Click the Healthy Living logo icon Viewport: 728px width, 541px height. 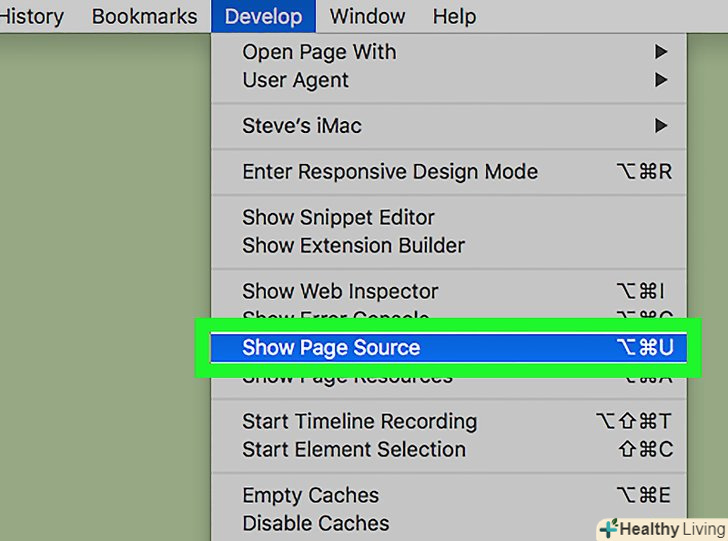(x=608, y=528)
